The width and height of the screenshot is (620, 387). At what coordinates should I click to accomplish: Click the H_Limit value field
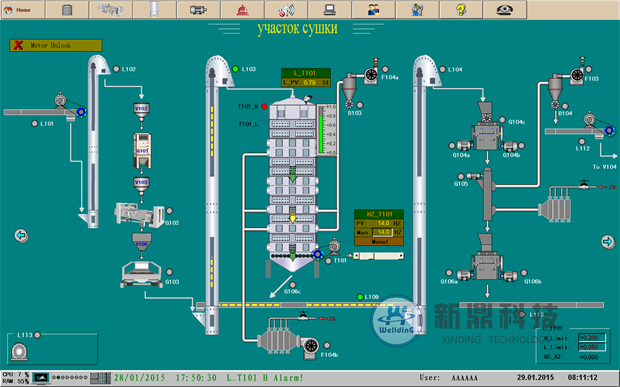[592, 338]
